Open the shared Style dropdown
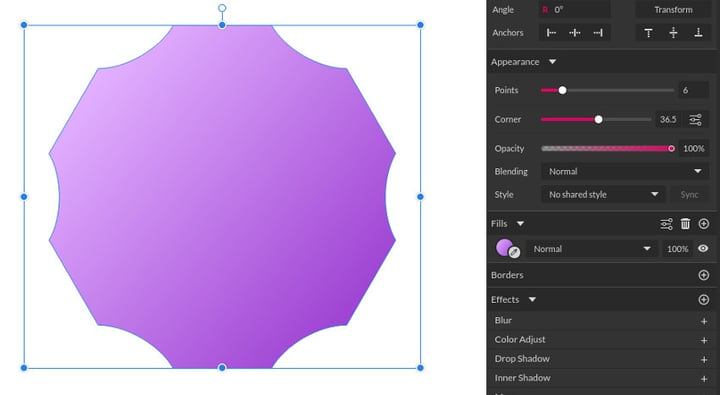720x395 pixels. [603, 195]
